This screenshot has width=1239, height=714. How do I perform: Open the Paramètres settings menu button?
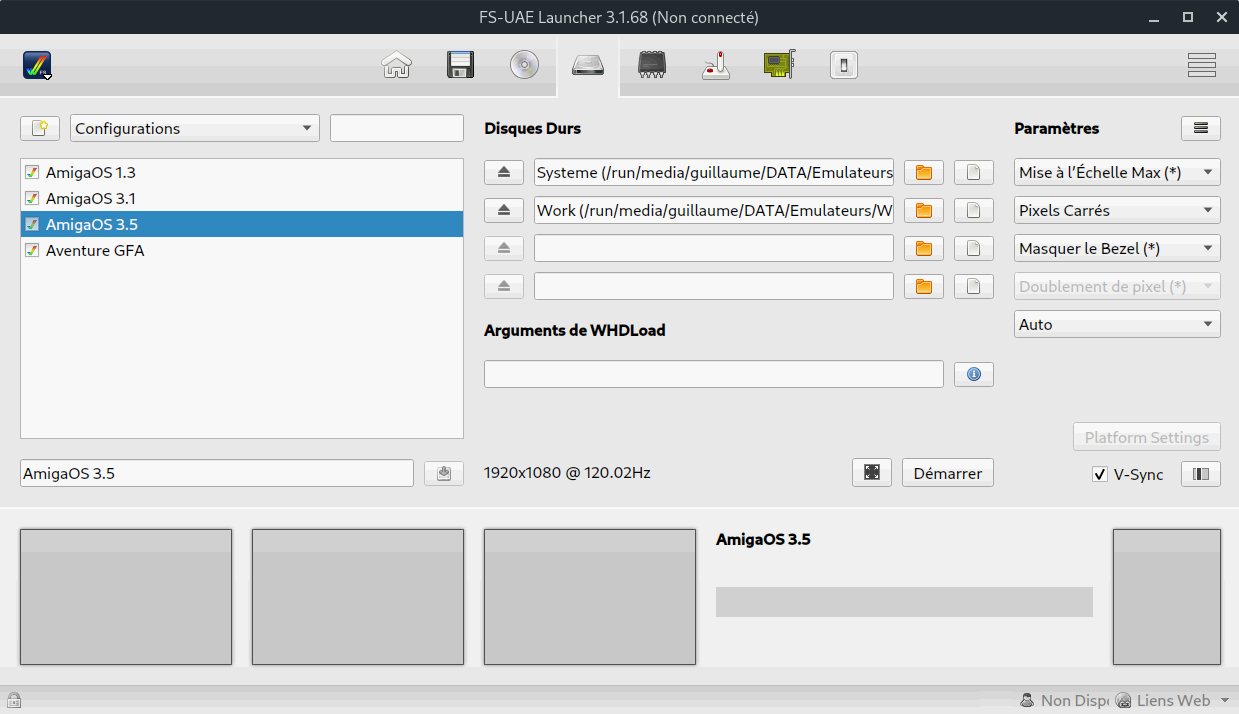[x=1201, y=128]
